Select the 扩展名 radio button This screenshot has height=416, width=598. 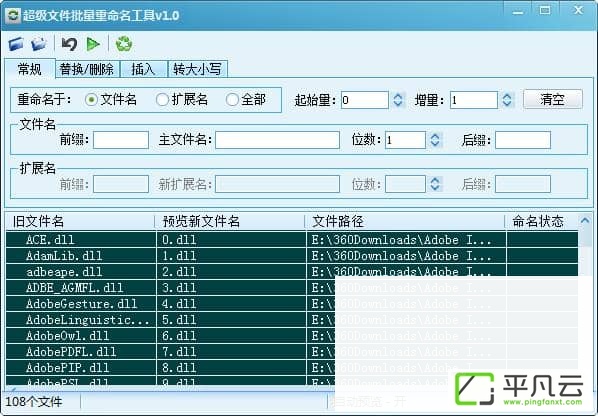click(x=162, y=100)
